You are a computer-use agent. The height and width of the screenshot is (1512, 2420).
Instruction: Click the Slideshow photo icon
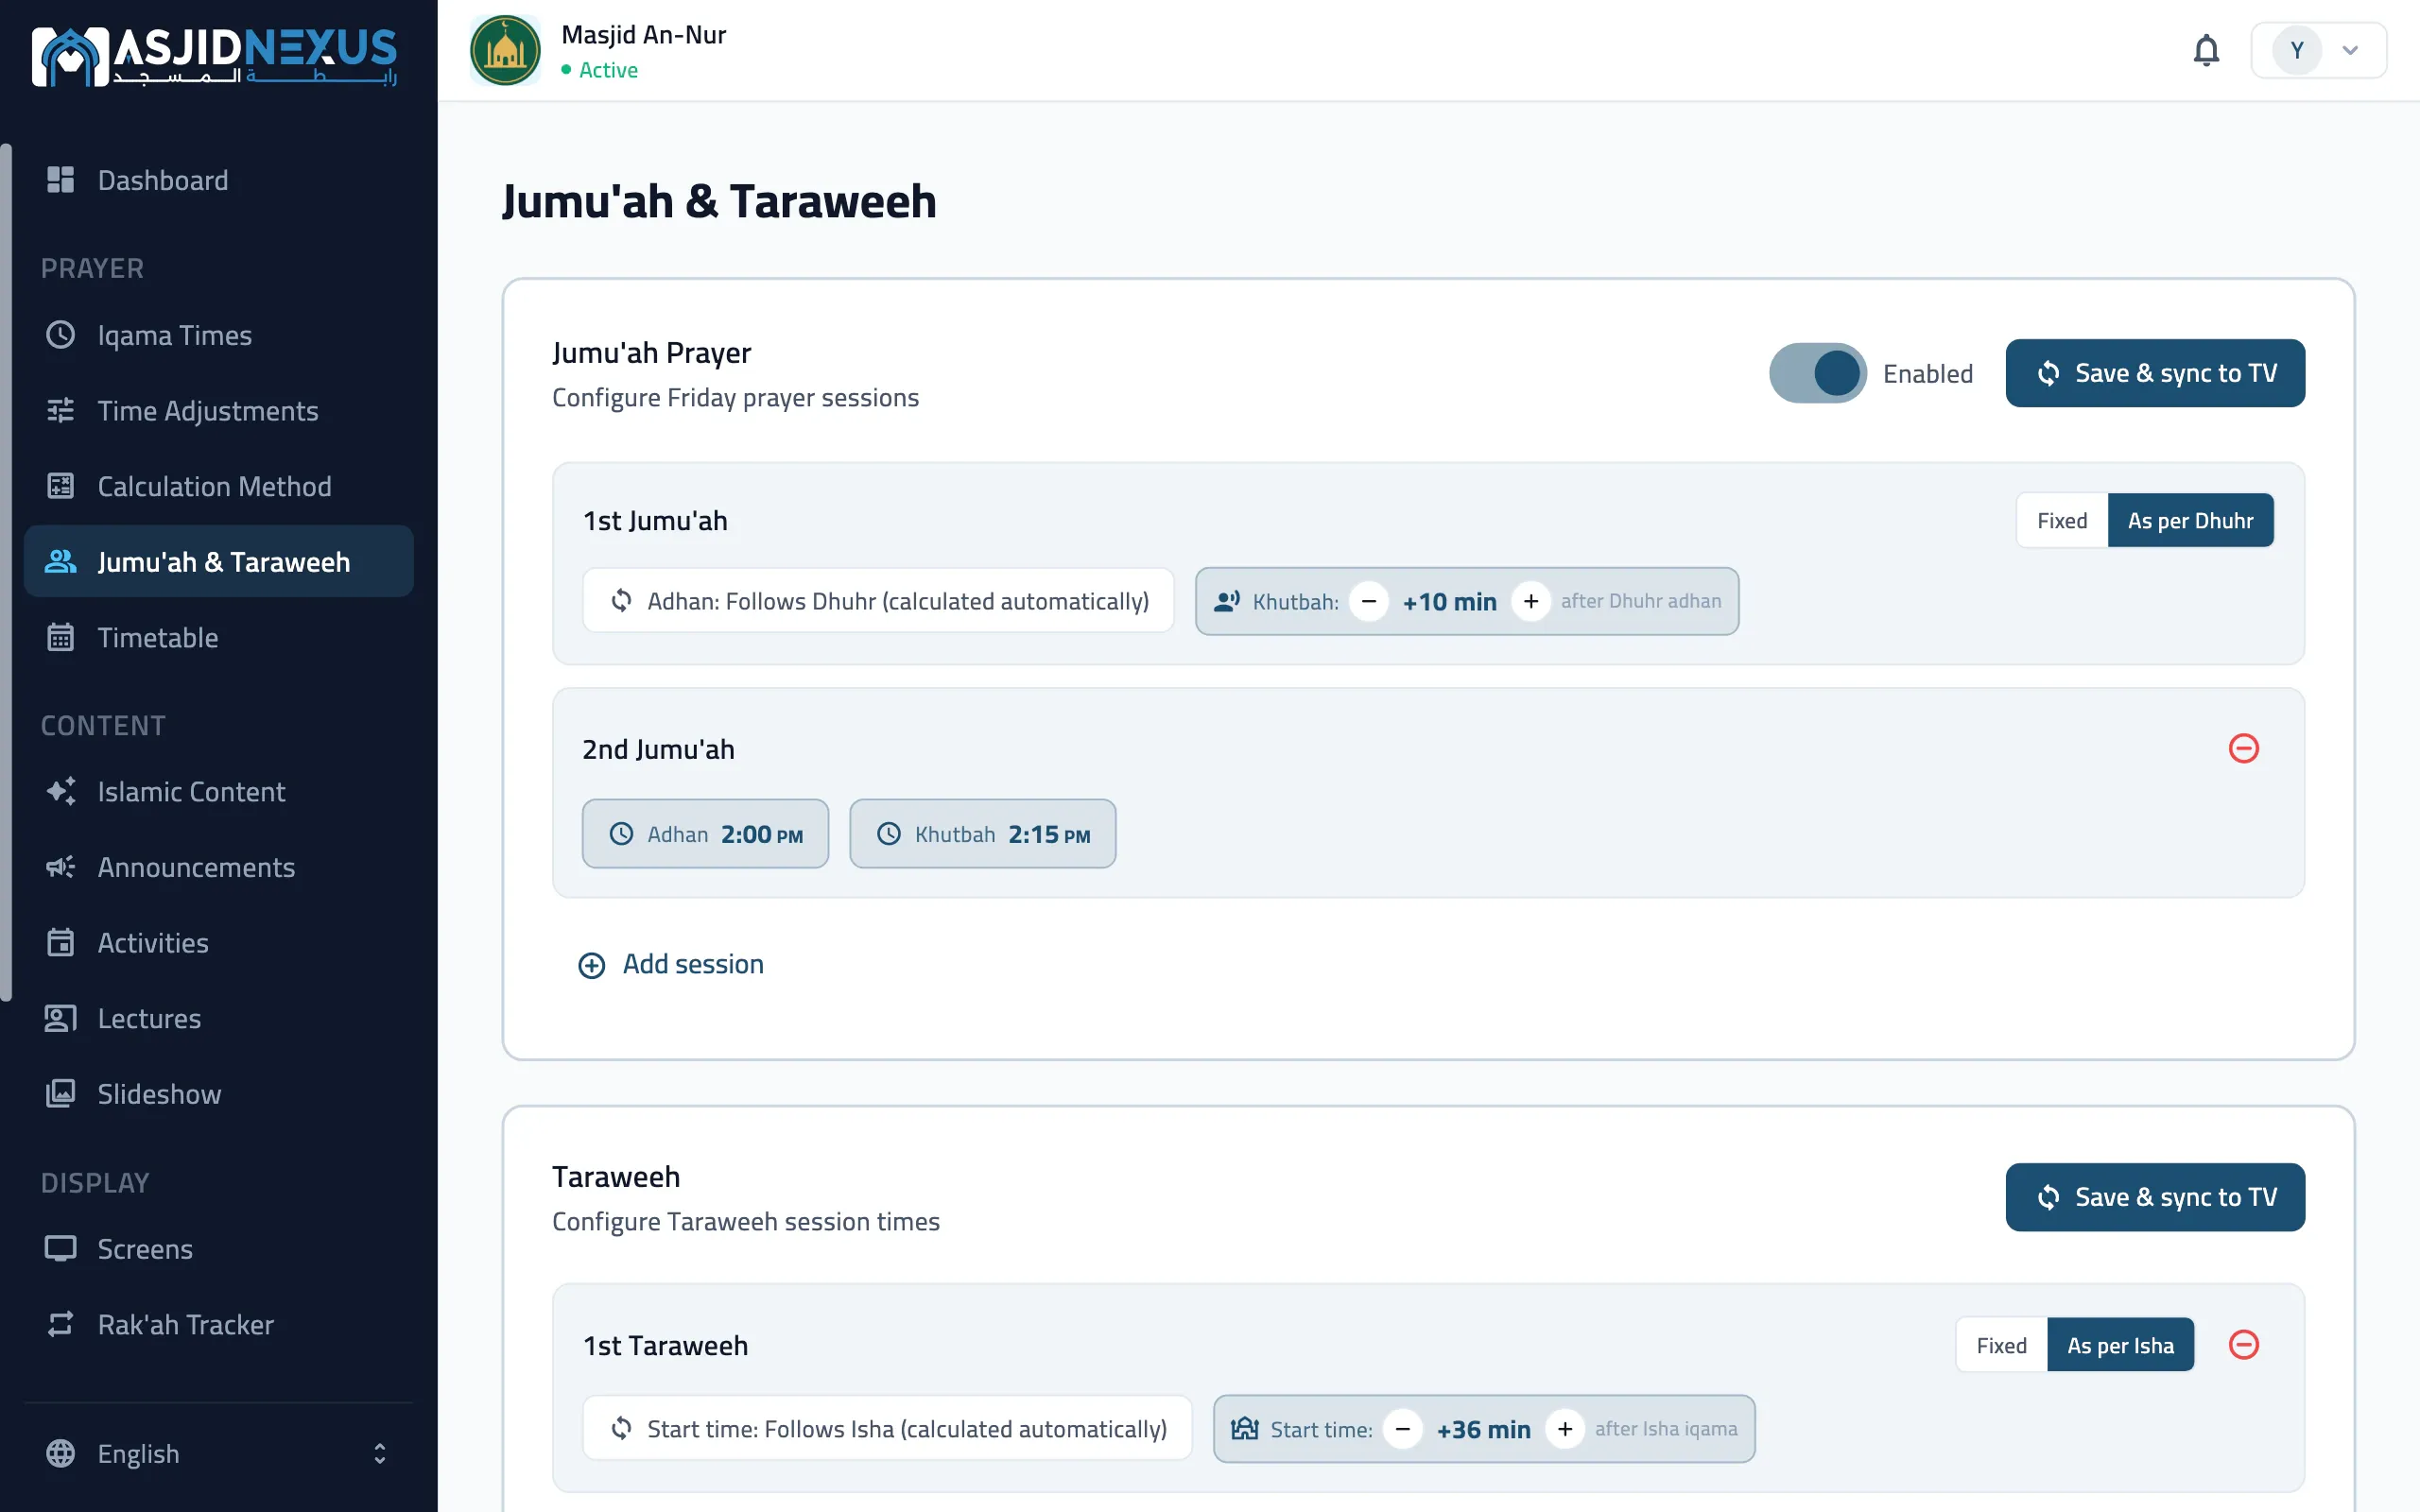pos(60,1093)
